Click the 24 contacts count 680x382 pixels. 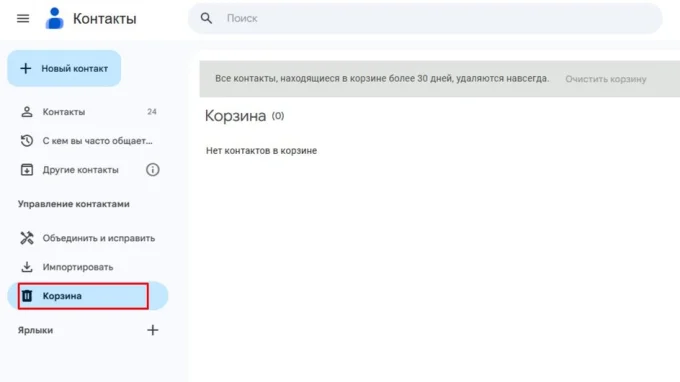click(x=152, y=112)
